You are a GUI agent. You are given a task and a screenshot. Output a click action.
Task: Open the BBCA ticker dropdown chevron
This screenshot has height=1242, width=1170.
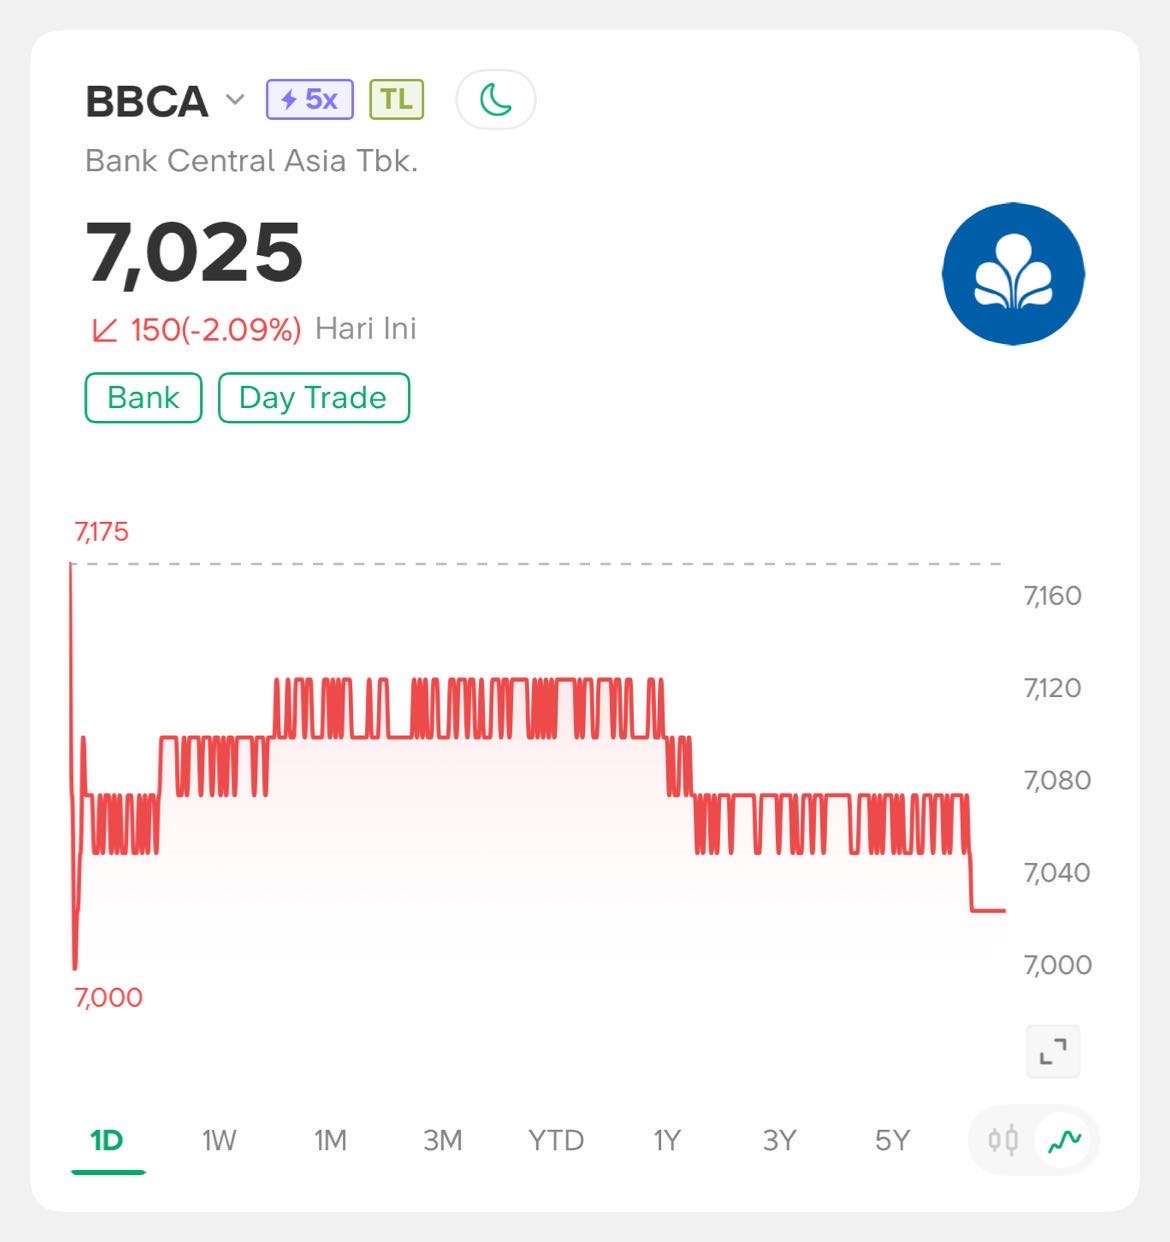pos(235,100)
